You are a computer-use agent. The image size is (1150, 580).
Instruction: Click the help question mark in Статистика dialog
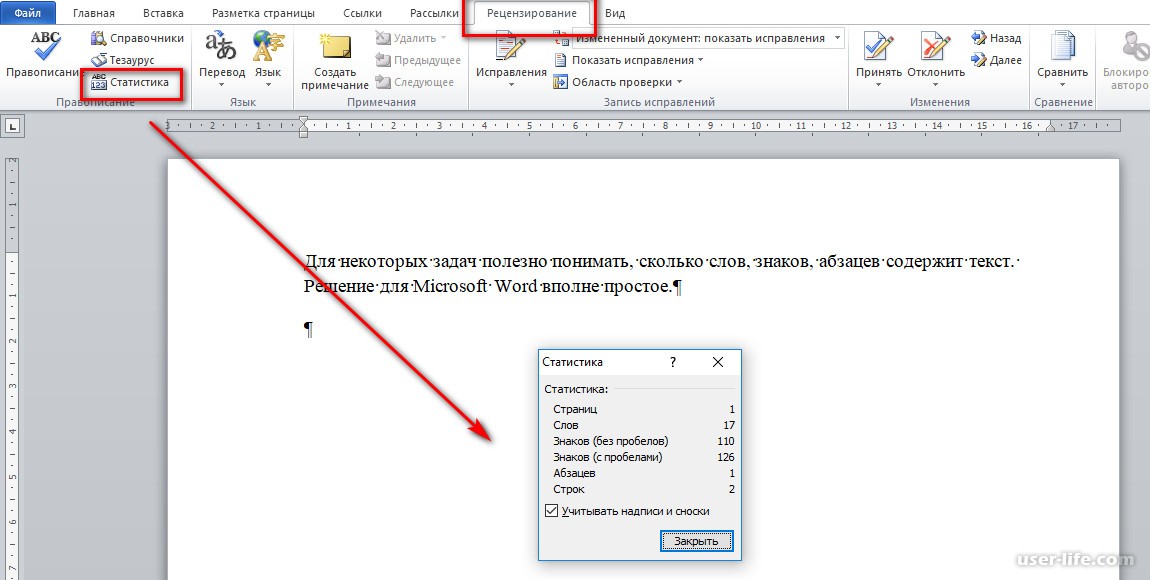[673, 362]
